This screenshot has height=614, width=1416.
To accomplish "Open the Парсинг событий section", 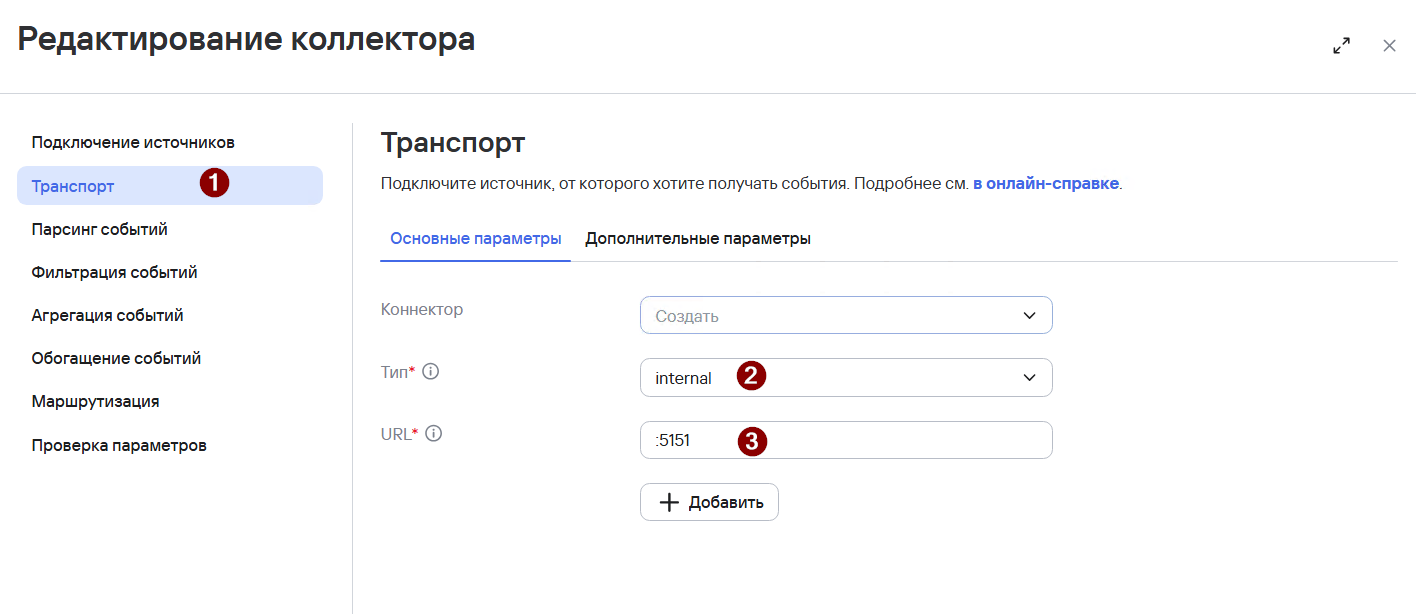I will pyautogui.click(x=100, y=229).
